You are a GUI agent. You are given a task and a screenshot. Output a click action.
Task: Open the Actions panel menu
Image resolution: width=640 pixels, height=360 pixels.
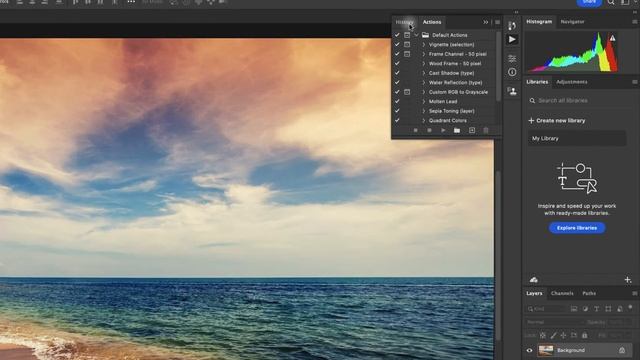click(x=497, y=22)
